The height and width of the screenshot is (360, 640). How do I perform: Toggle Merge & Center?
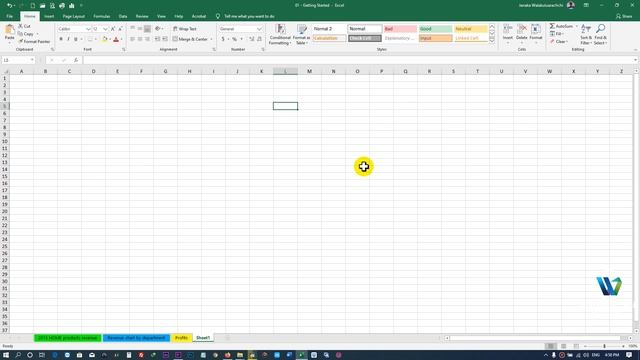190,39
